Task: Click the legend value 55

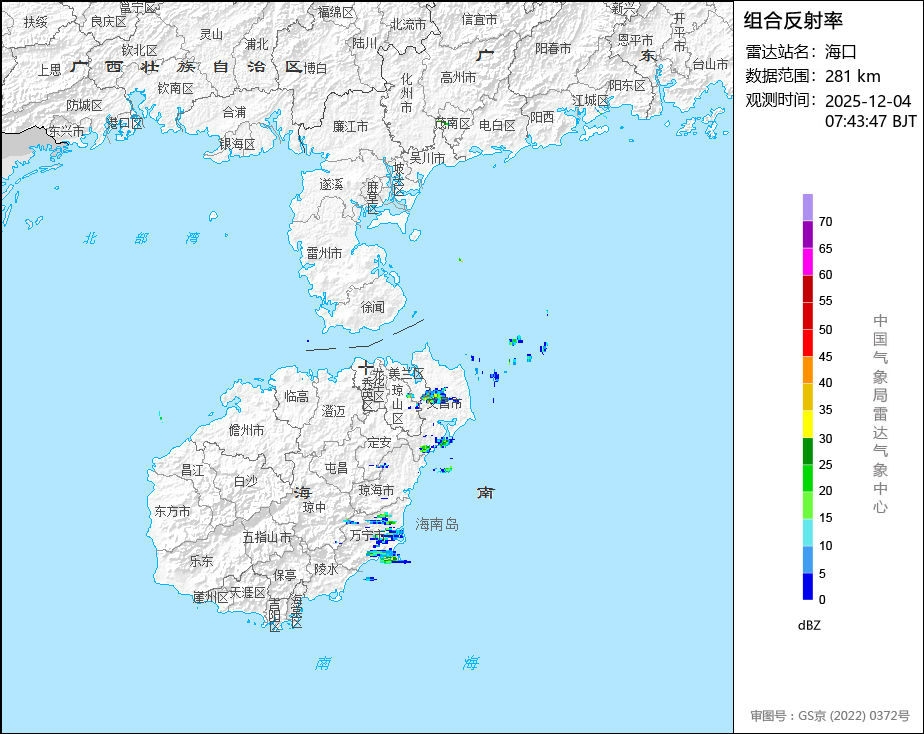Action: click(x=826, y=301)
